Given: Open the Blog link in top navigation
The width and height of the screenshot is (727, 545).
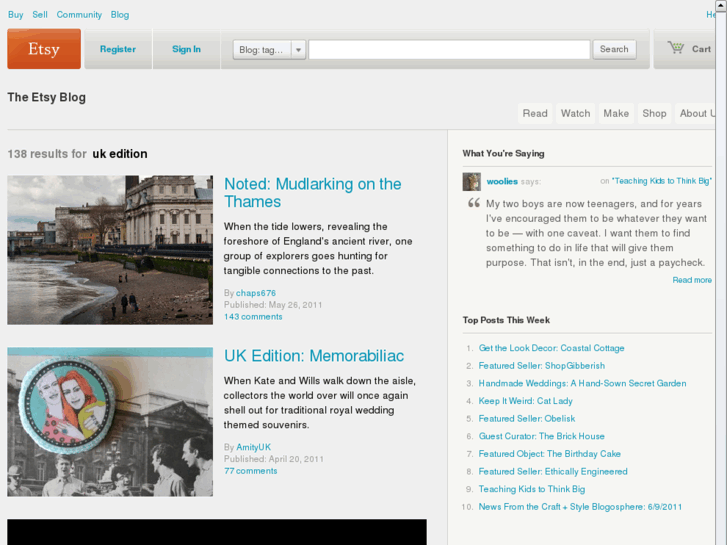Looking at the screenshot, I should point(120,15).
